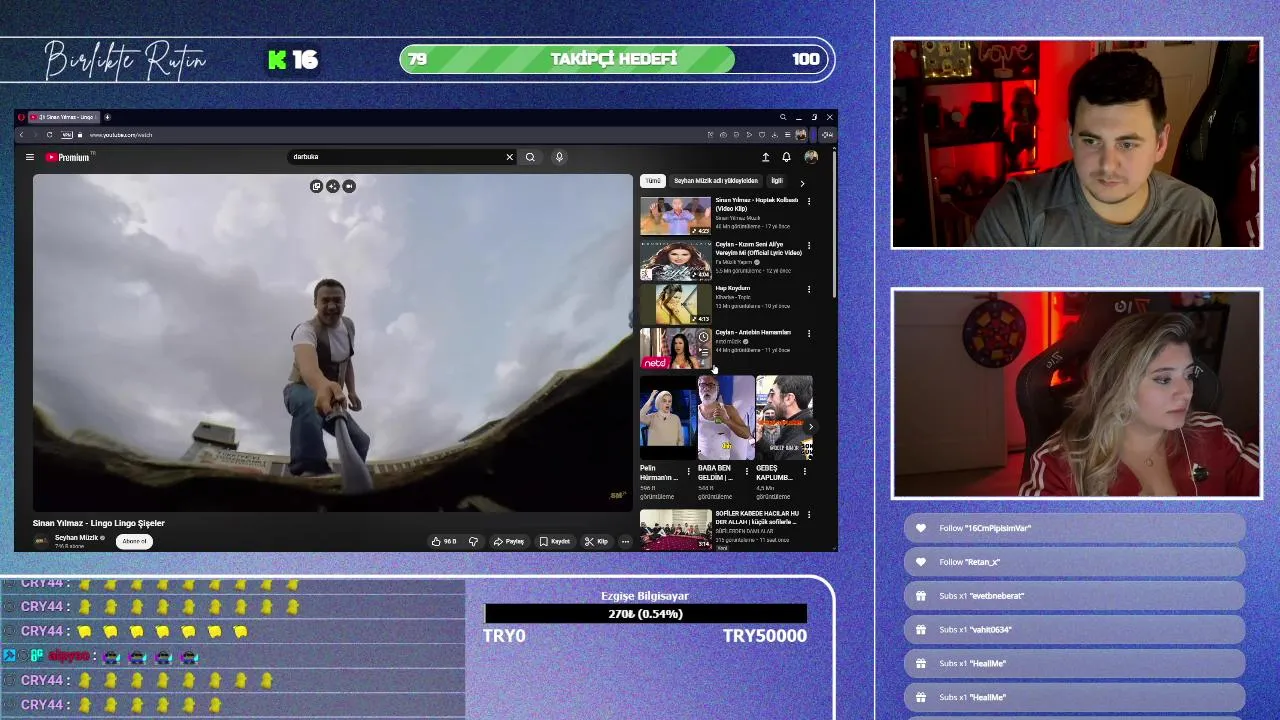Click camera overlay icon atop video player
This screenshot has height=720, width=1280.
(x=349, y=186)
